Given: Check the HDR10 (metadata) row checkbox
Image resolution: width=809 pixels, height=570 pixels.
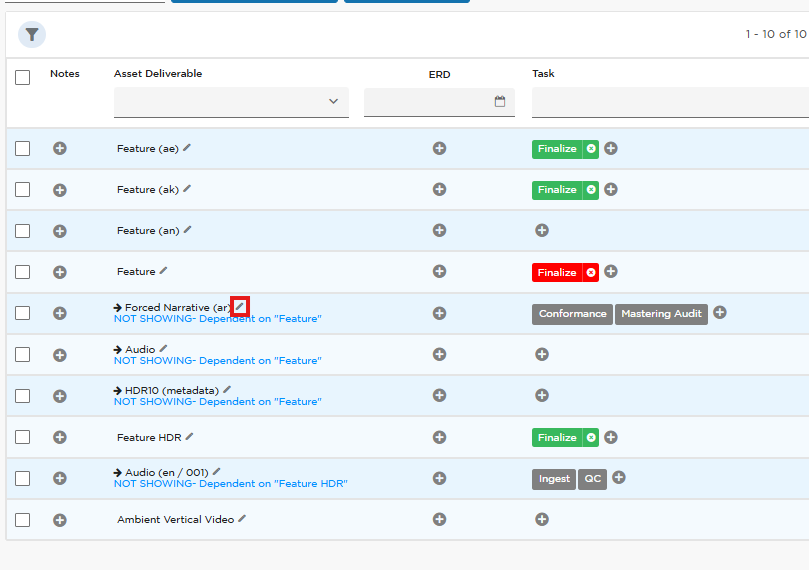Looking at the screenshot, I should click(x=22, y=396).
